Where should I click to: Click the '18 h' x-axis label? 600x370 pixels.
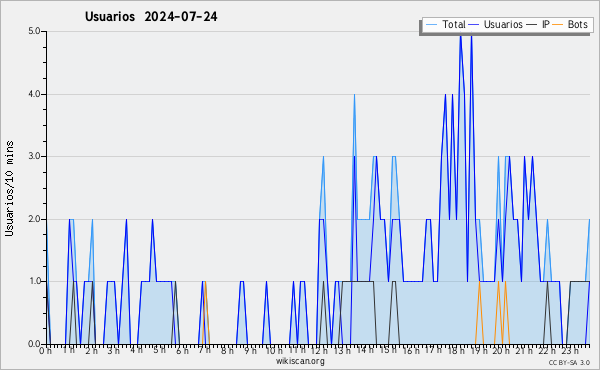coord(456,351)
